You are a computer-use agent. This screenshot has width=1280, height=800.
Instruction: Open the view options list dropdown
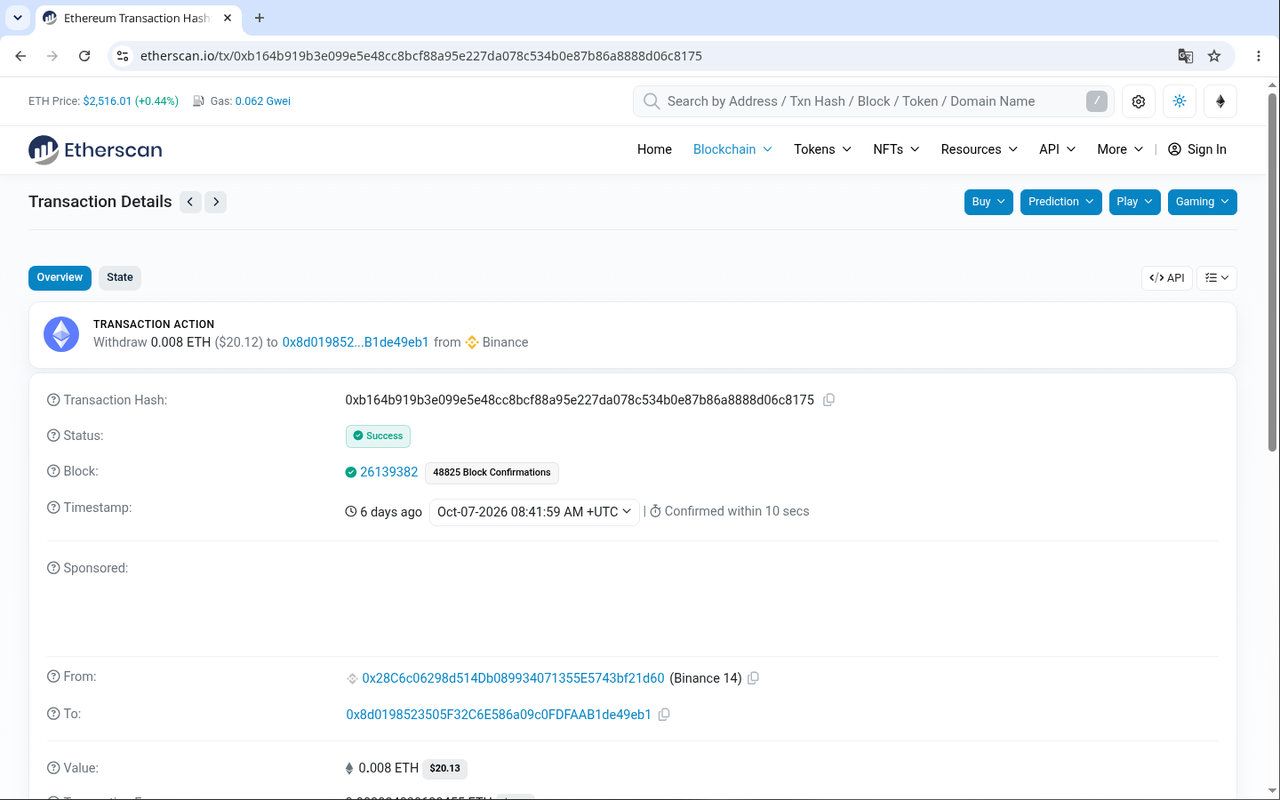click(1217, 278)
